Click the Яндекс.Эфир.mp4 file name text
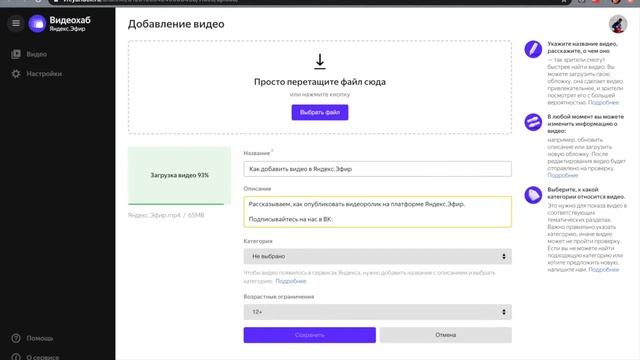640x360 pixels. [x=154, y=215]
